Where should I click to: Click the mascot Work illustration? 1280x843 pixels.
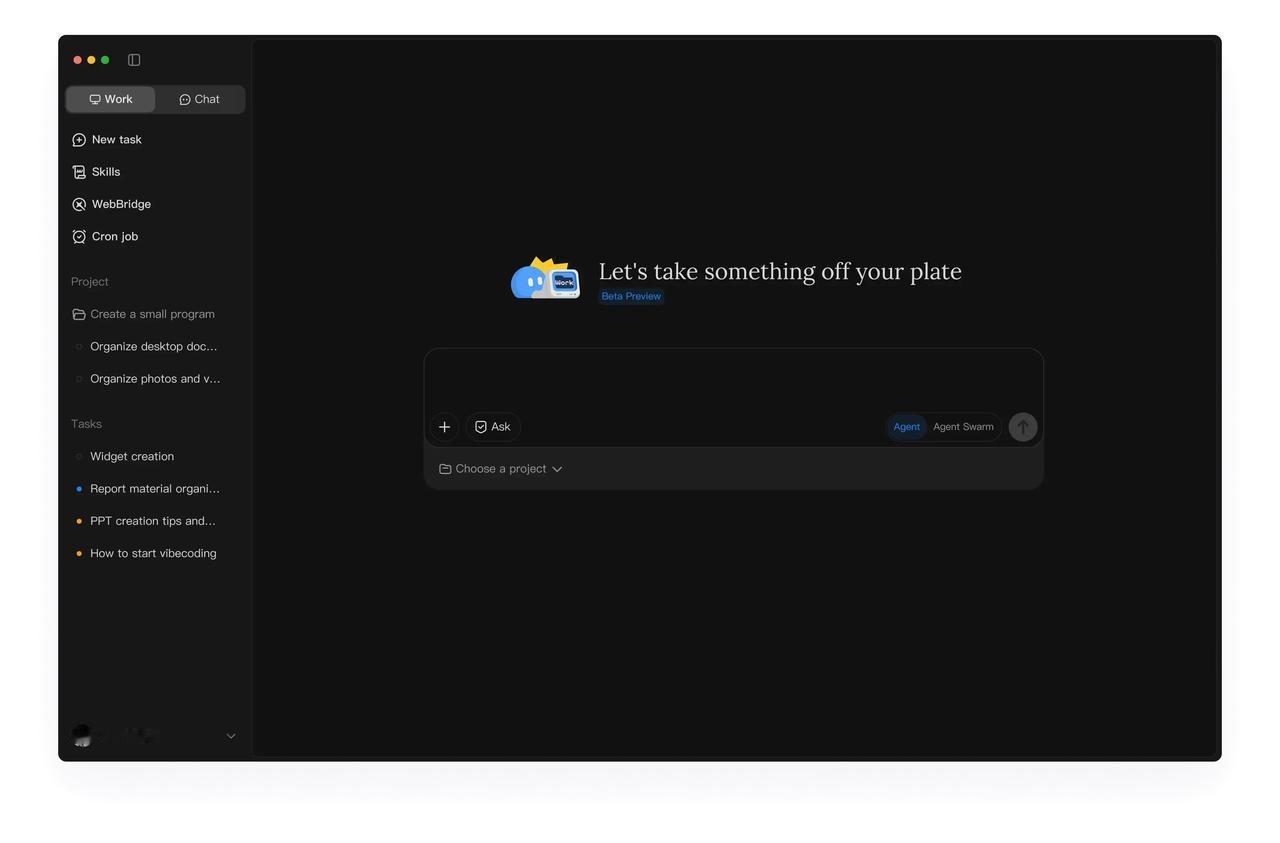[546, 279]
